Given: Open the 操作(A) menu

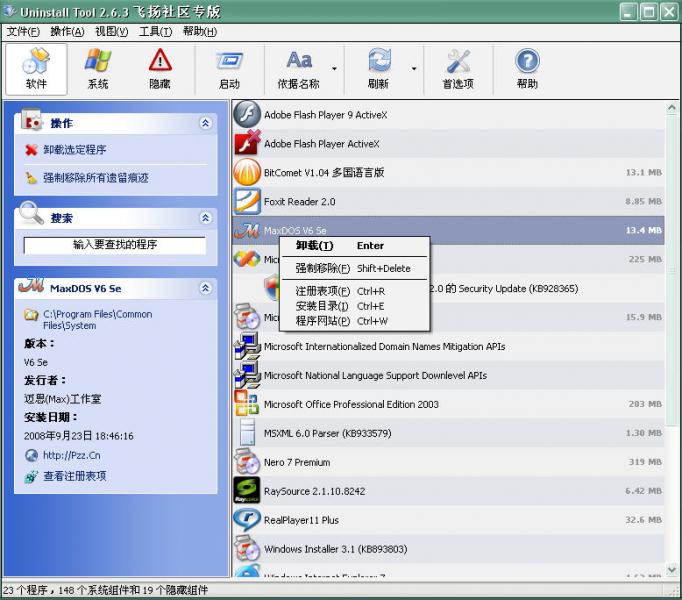Looking at the screenshot, I should pos(67,32).
